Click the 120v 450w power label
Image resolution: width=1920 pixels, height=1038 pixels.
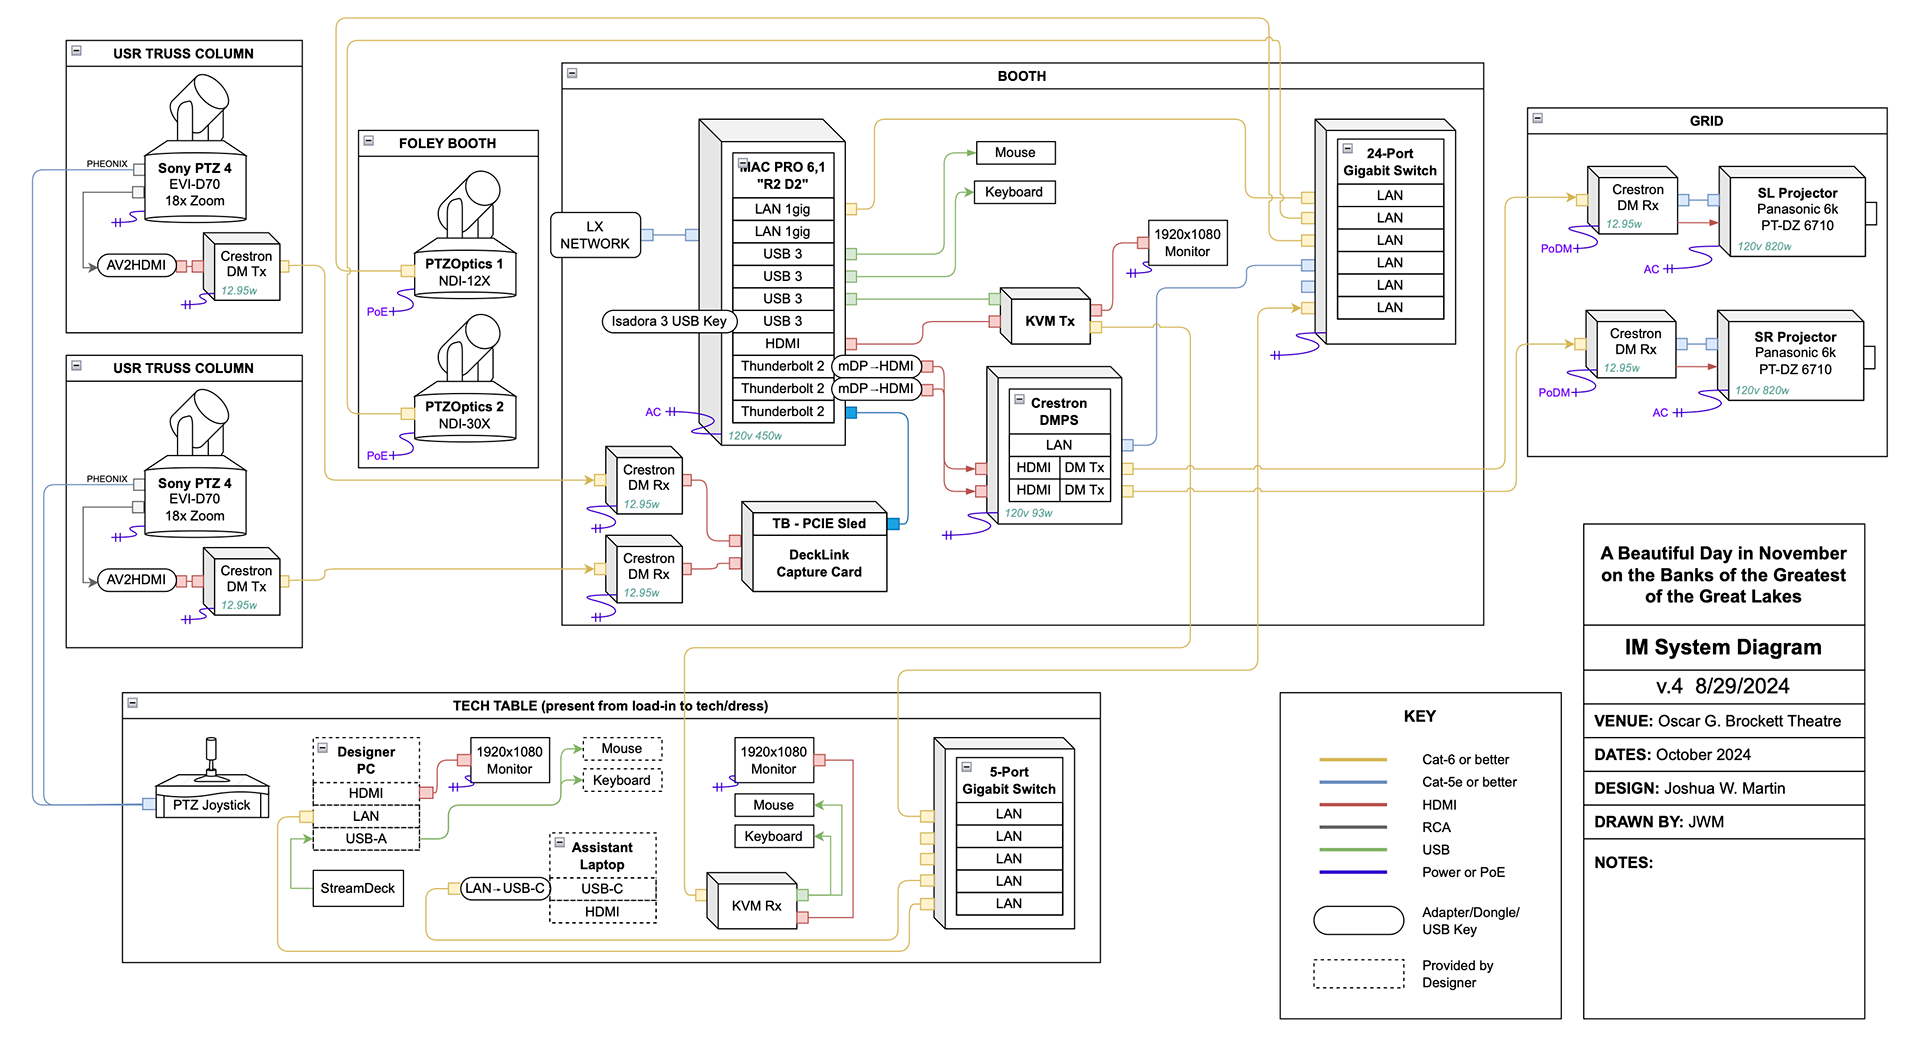[755, 436]
